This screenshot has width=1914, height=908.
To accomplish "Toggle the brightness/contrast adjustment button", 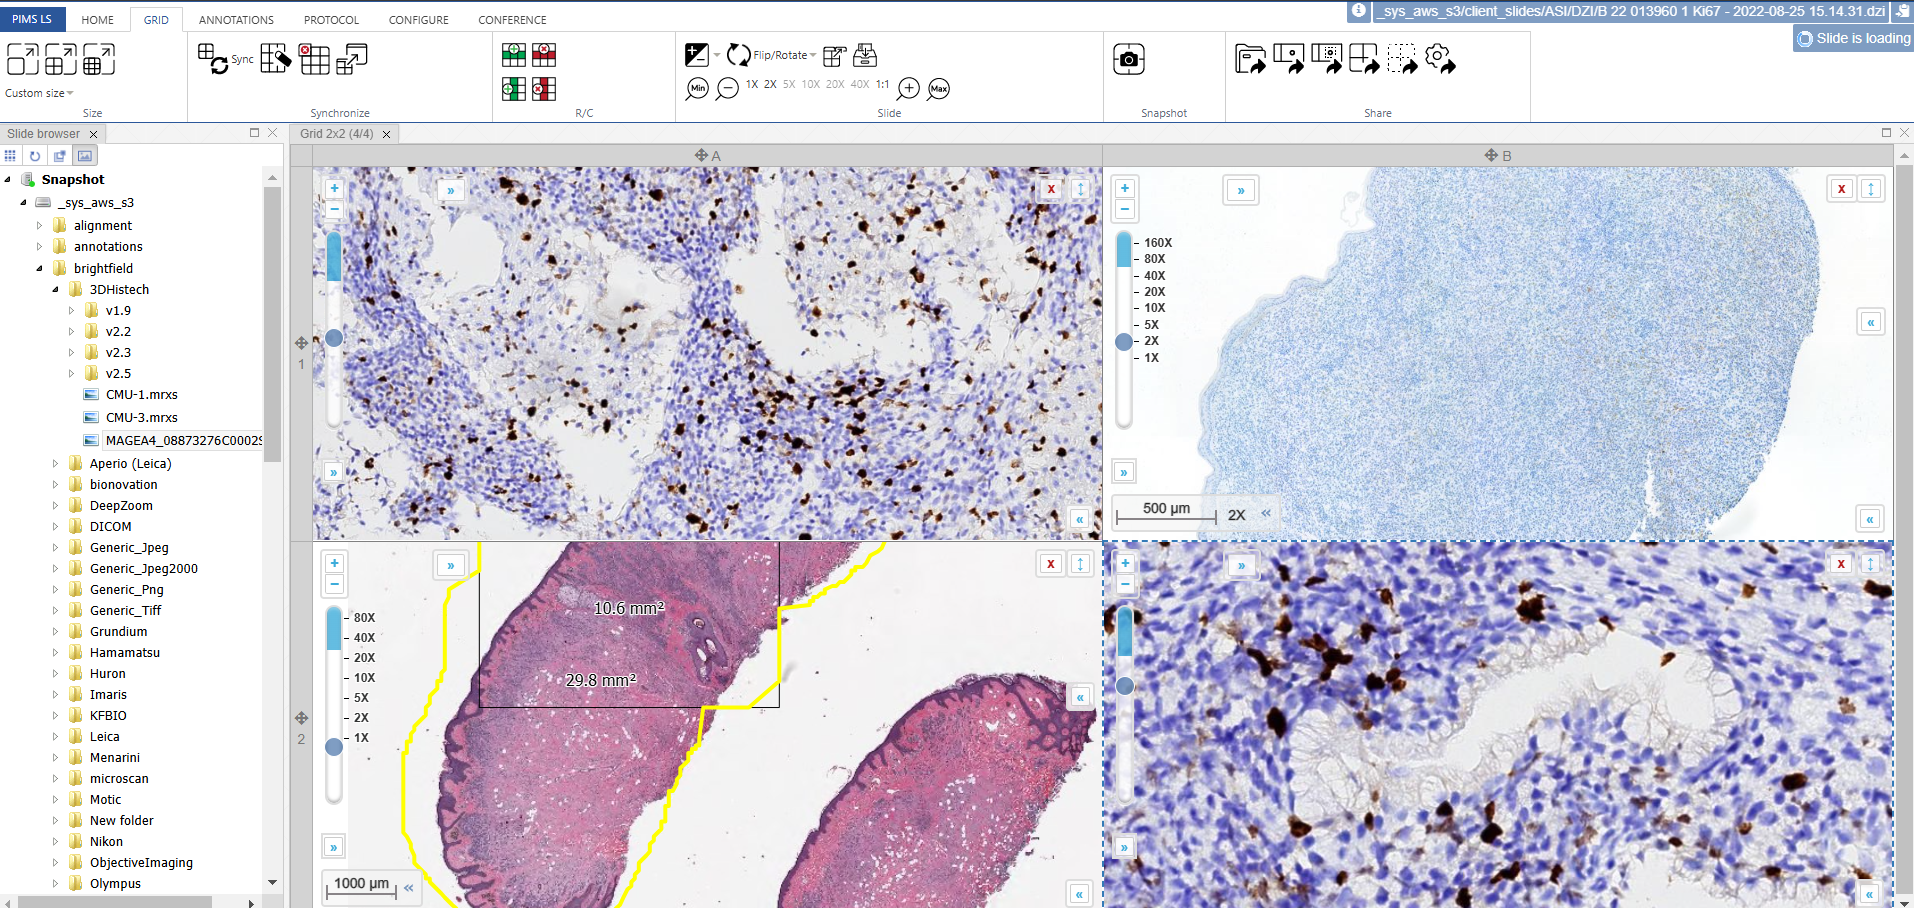I will tap(697, 55).
